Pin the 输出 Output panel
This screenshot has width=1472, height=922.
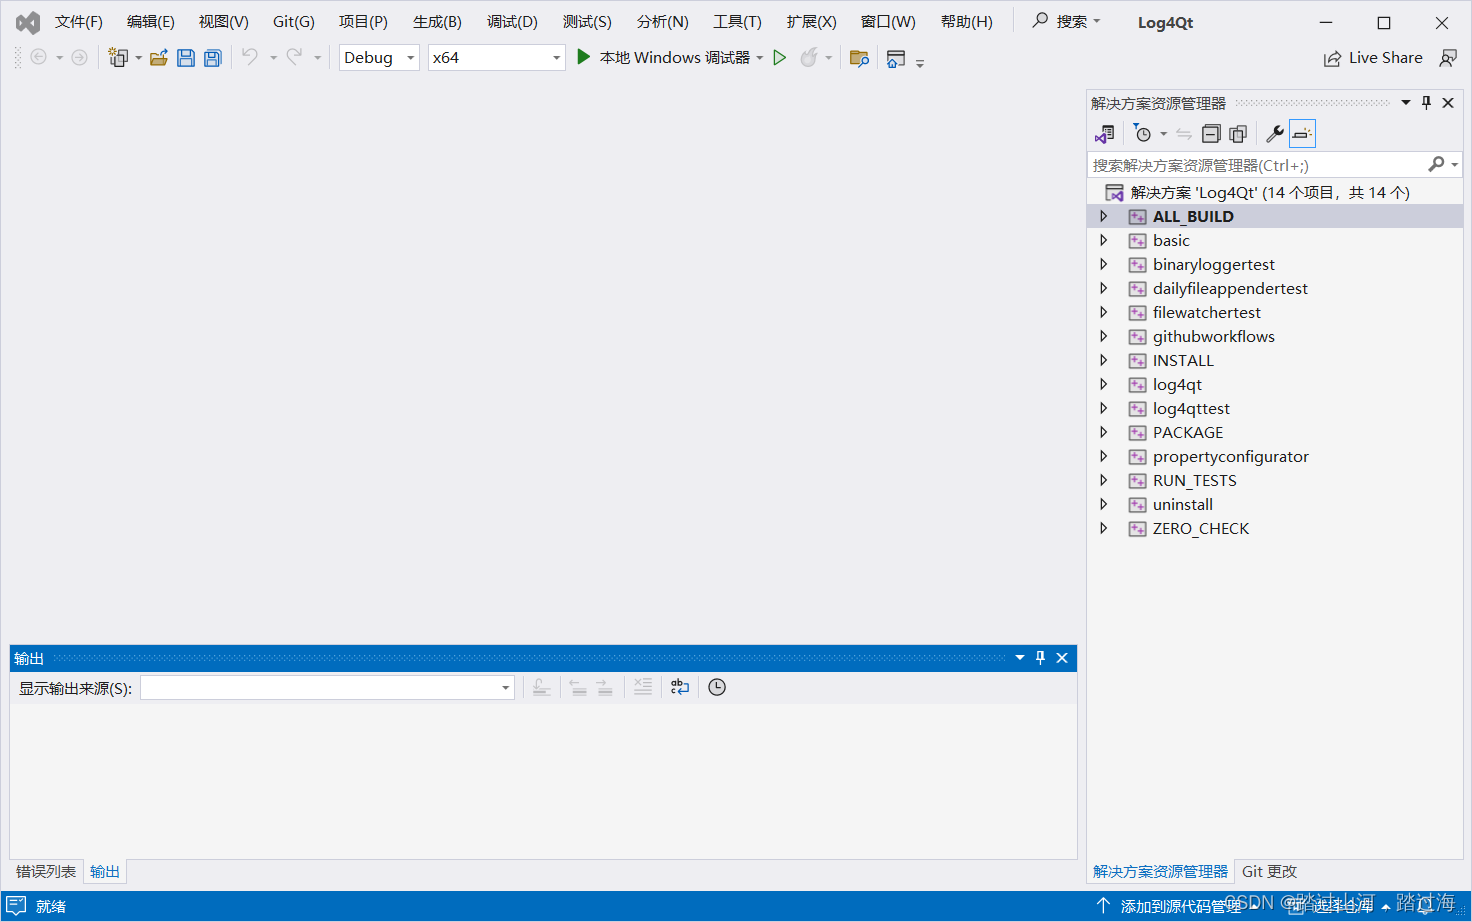click(1041, 658)
